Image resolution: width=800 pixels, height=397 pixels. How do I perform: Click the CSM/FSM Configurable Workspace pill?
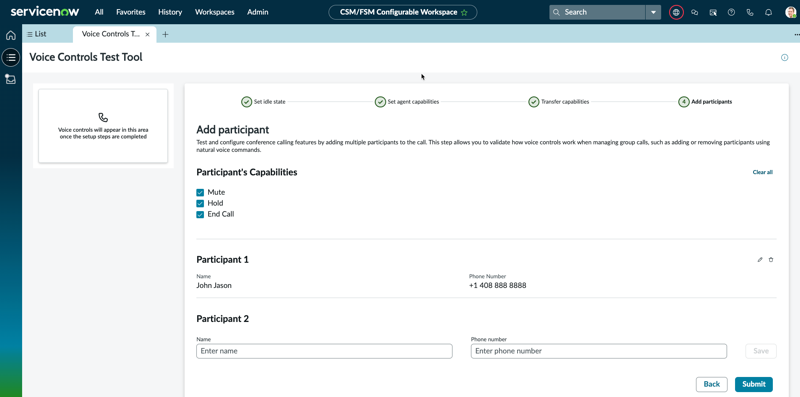click(403, 12)
